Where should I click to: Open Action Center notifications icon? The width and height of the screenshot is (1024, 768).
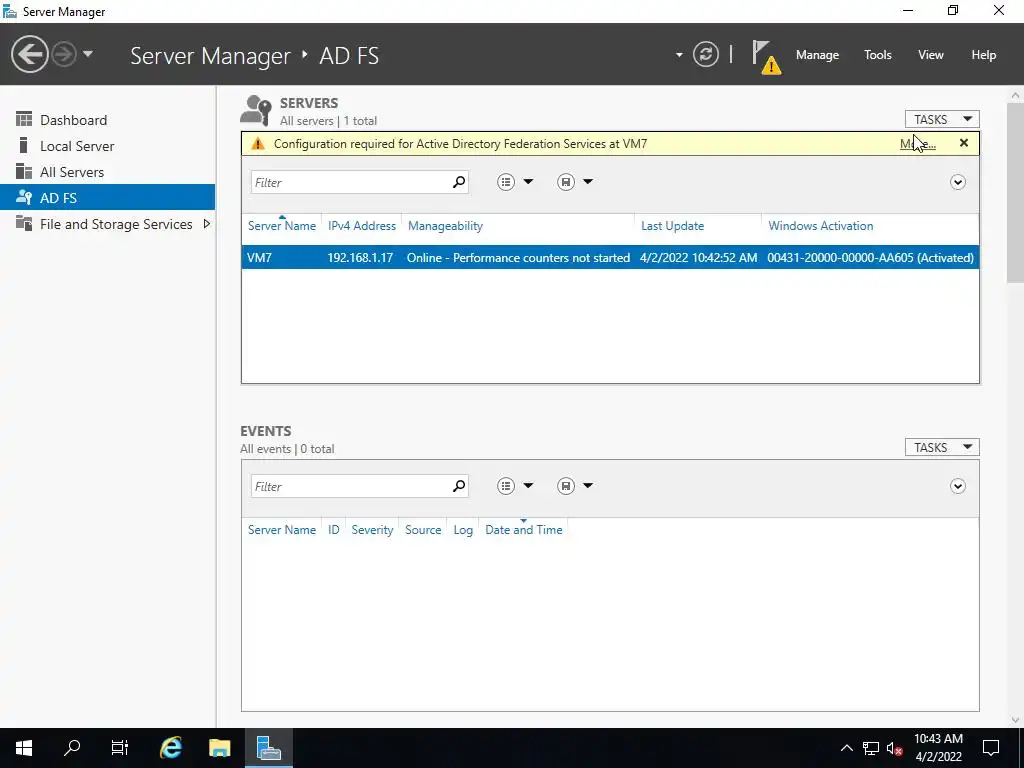tap(991, 748)
